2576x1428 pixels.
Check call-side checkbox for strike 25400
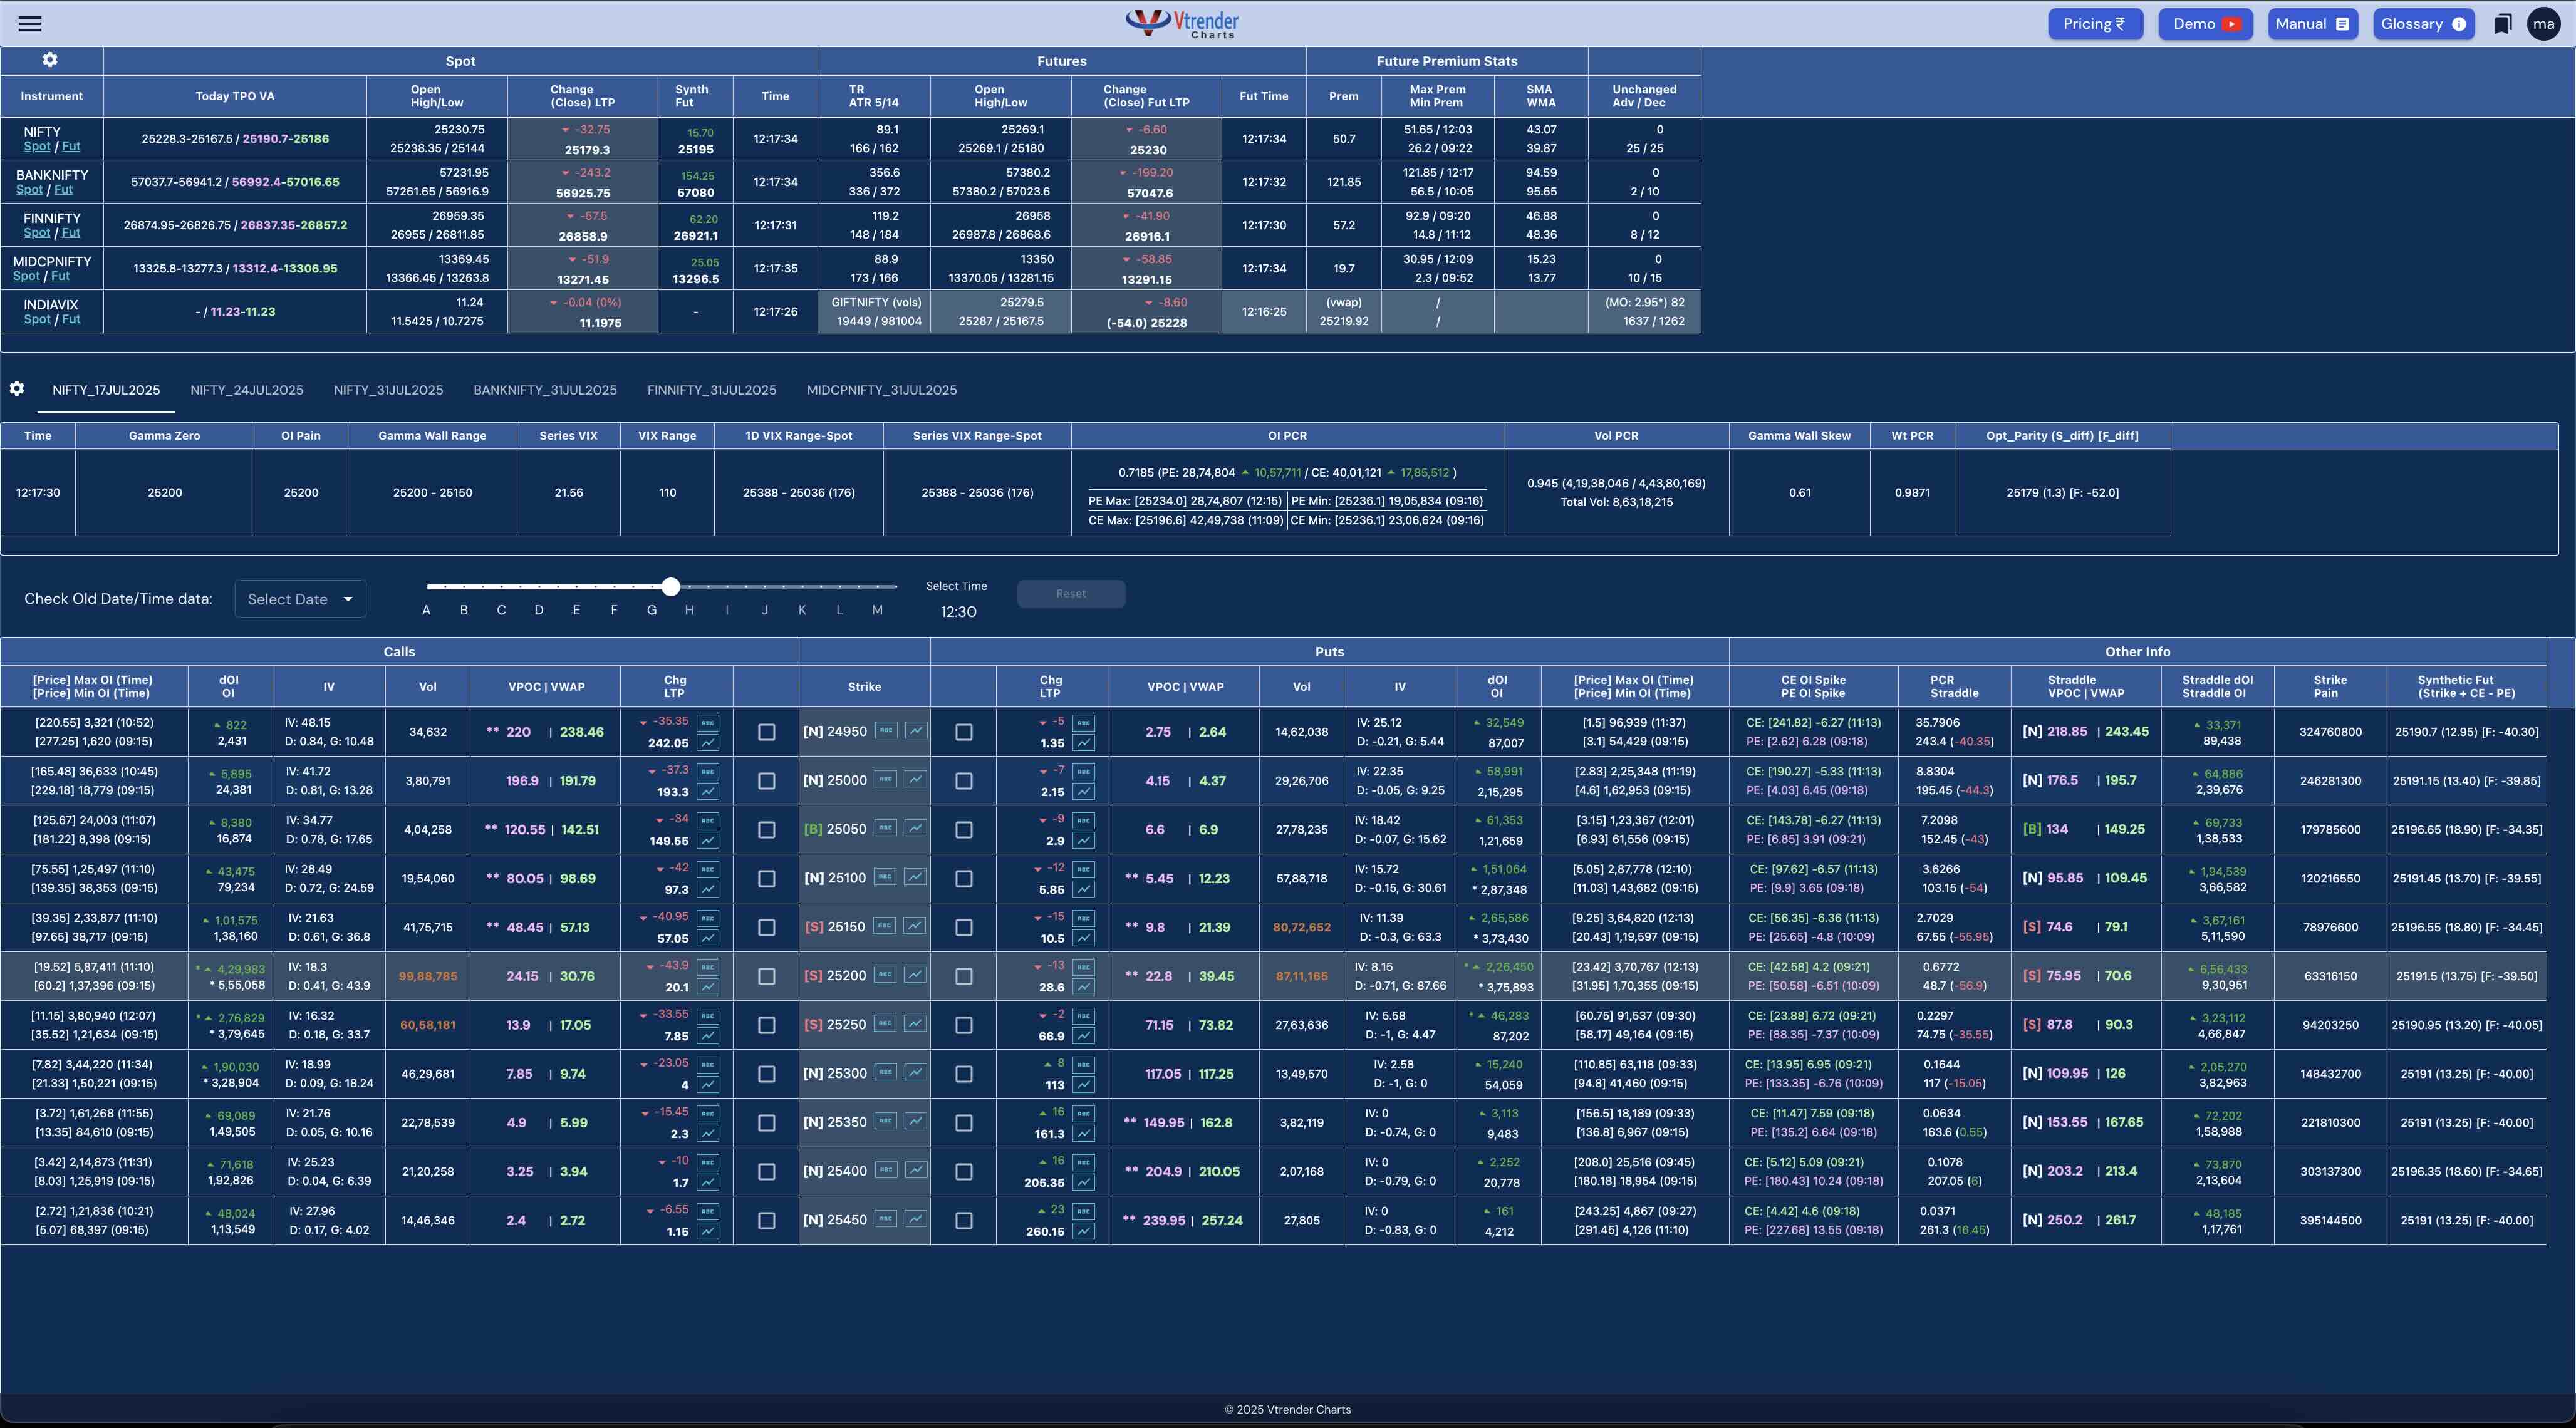[x=767, y=1171]
